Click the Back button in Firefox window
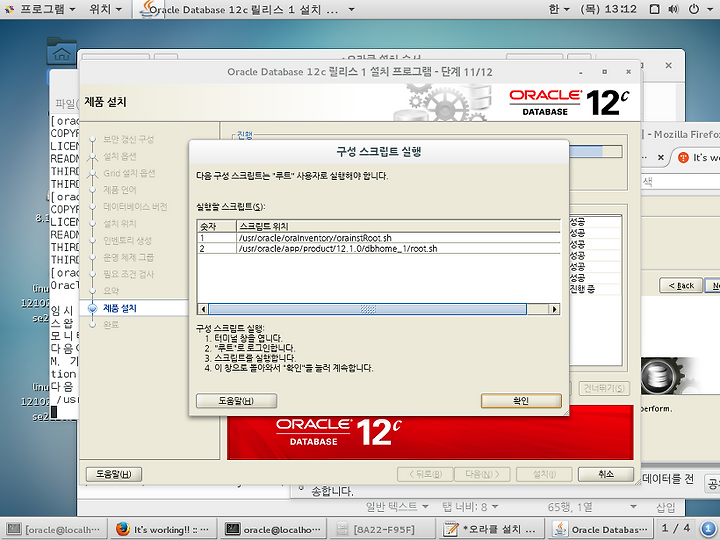Image resolution: width=720 pixels, height=540 pixels. [x=681, y=285]
